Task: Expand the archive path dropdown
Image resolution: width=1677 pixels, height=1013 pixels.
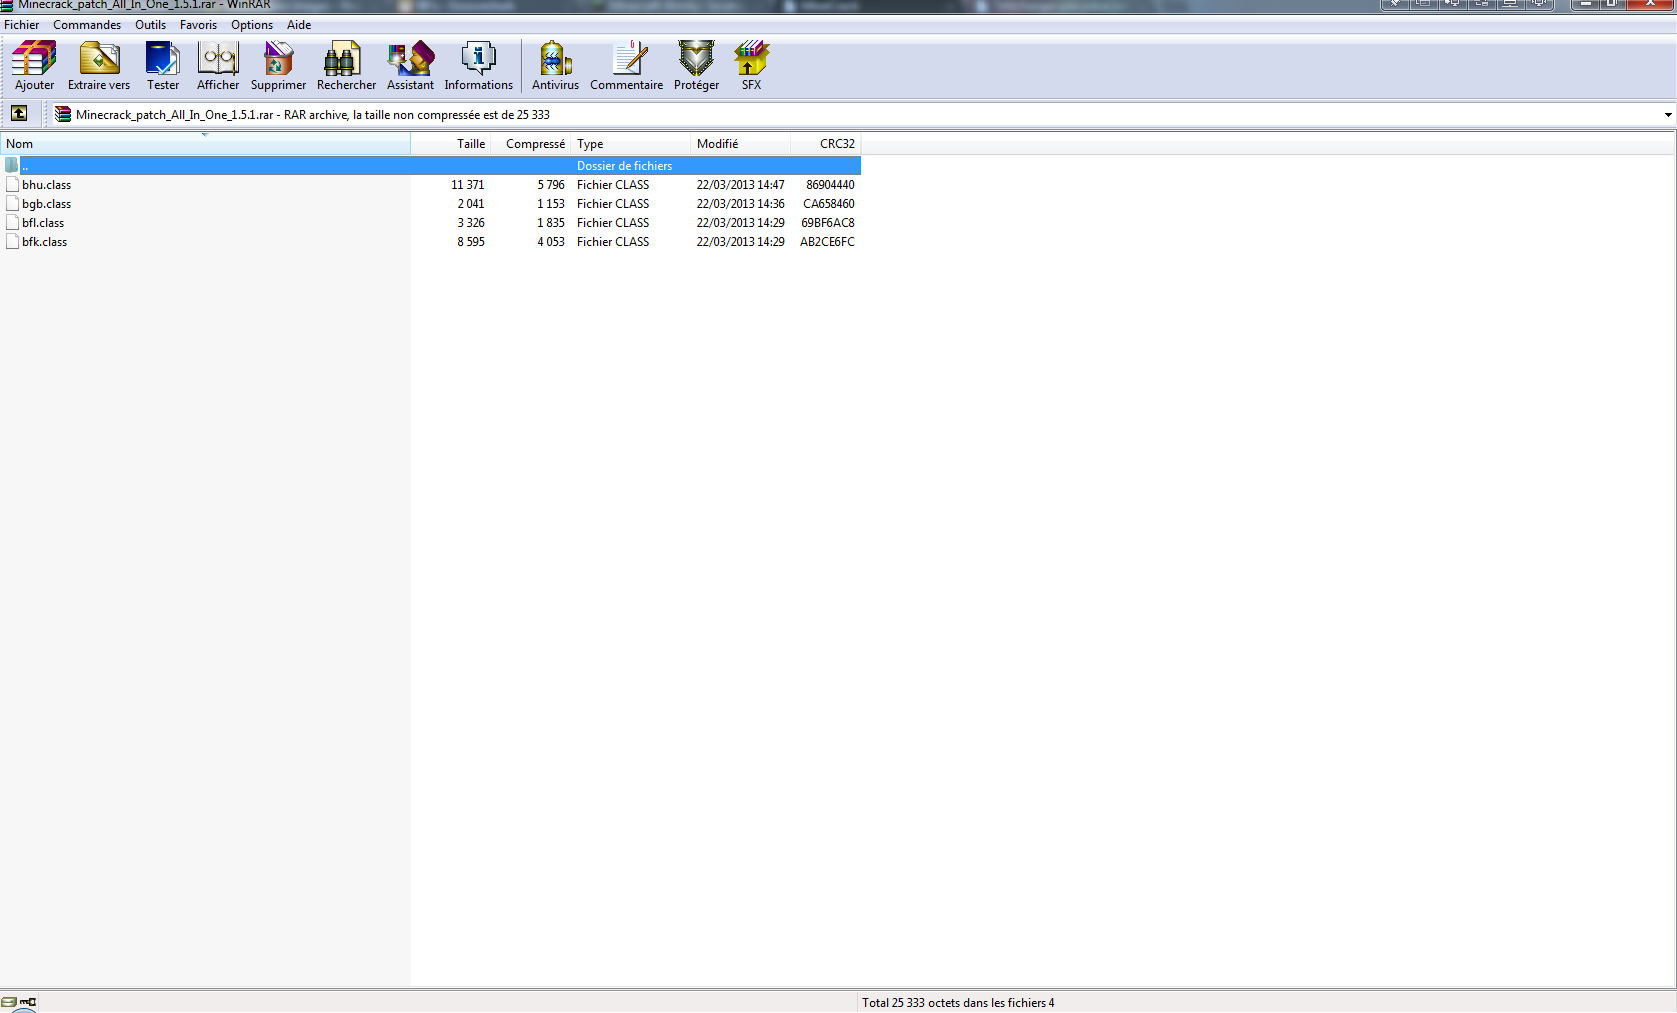Action: pos(1667,115)
